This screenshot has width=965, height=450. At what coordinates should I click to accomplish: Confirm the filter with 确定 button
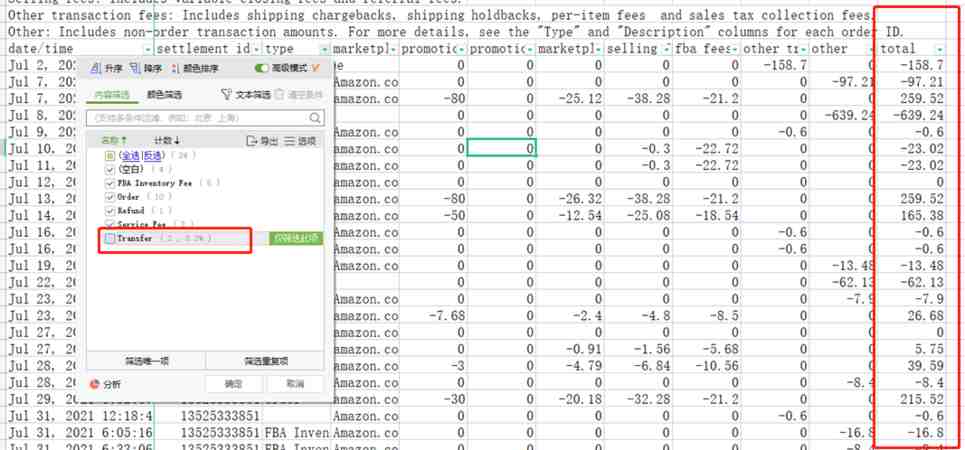[x=234, y=384]
